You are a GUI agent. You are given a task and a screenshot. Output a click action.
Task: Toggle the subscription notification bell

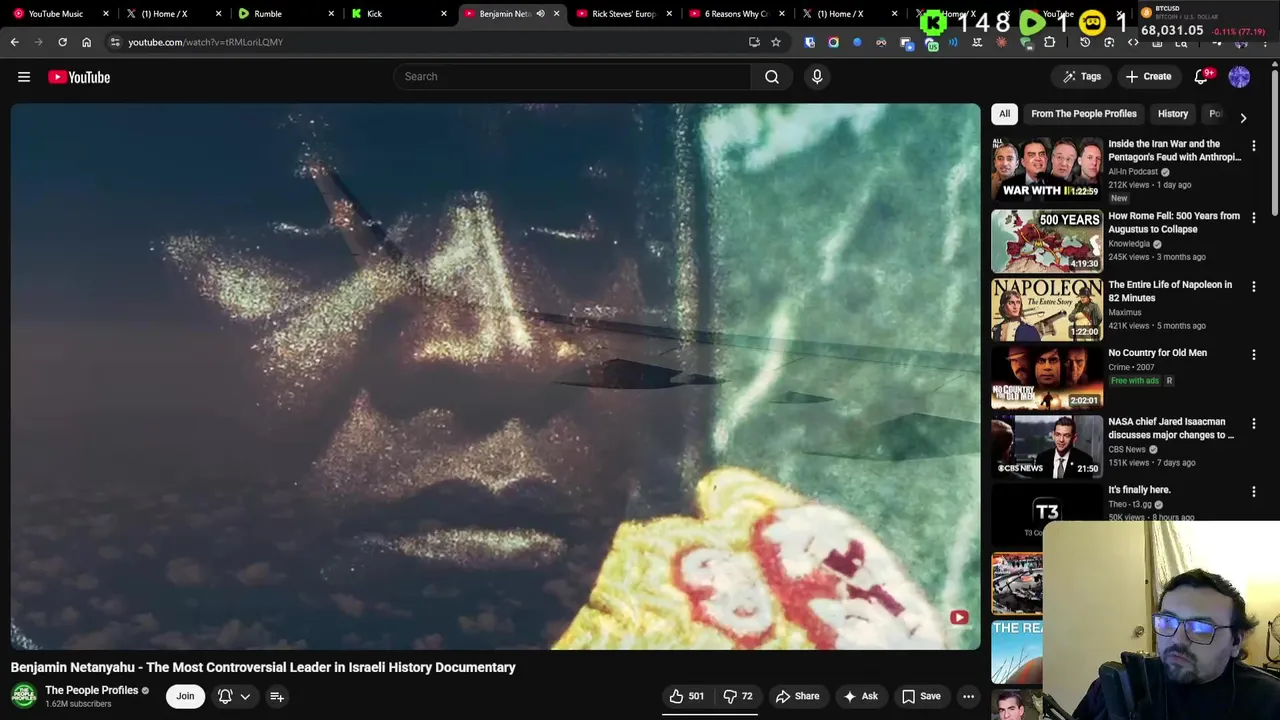click(x=225, y=696)
